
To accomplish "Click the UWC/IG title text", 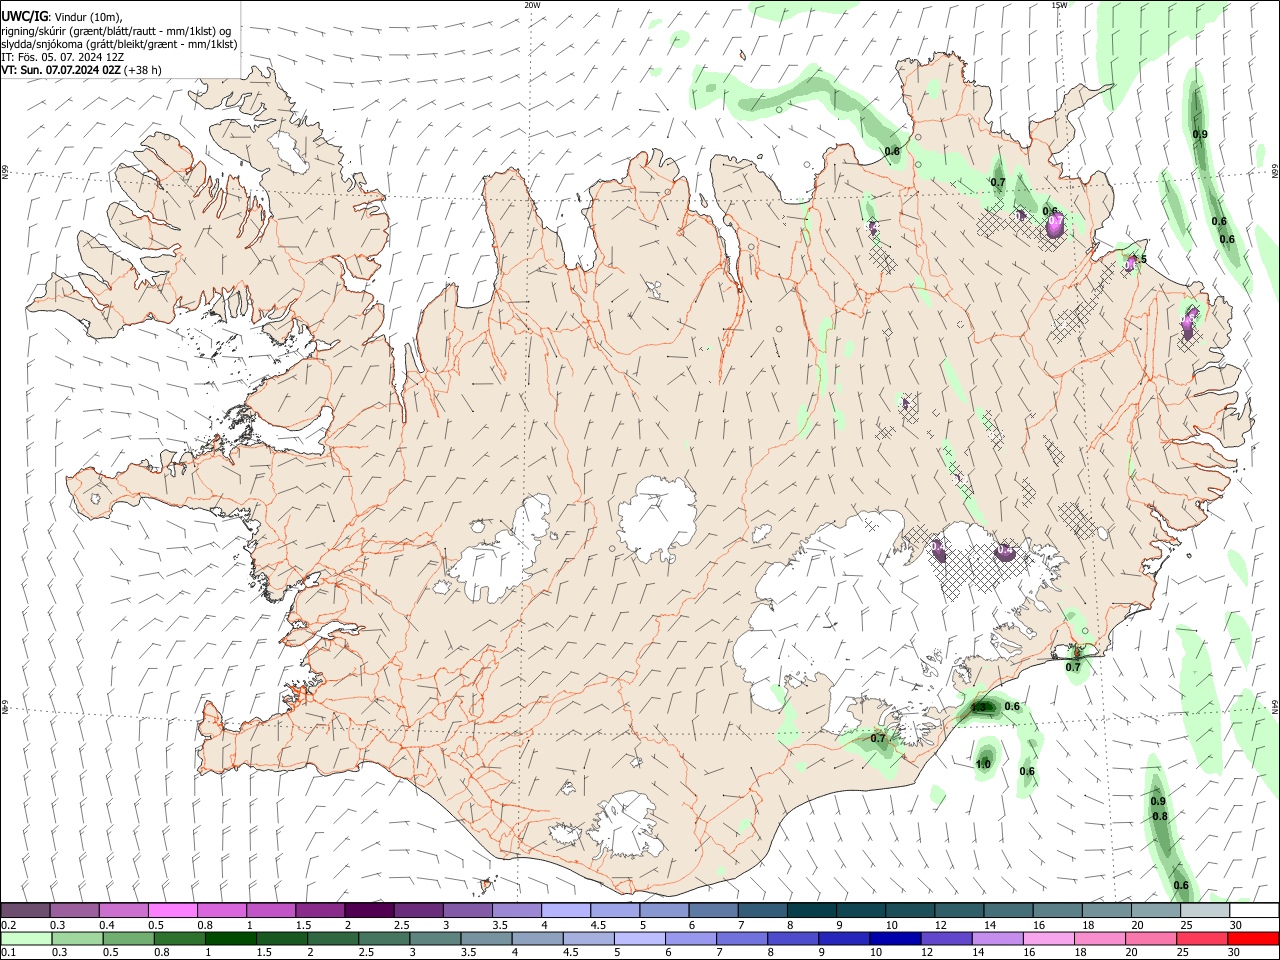I will (24, 15).
